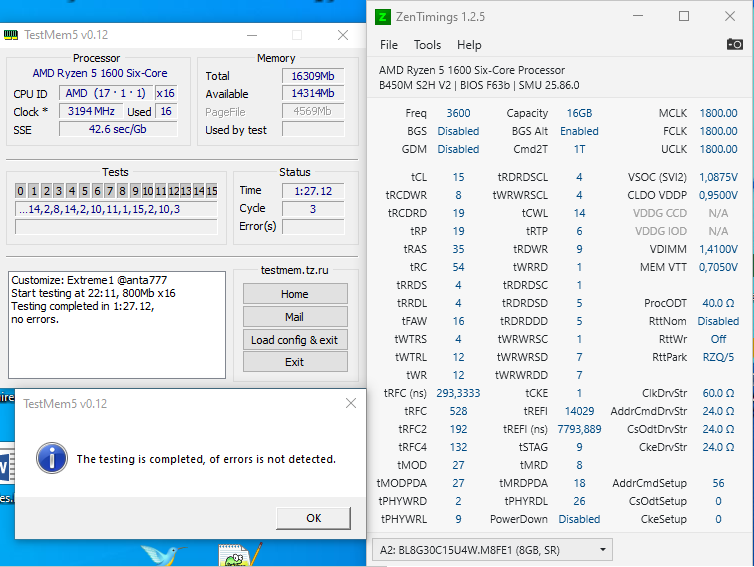Click the testmem.tz.ru label

coord(294,270)
